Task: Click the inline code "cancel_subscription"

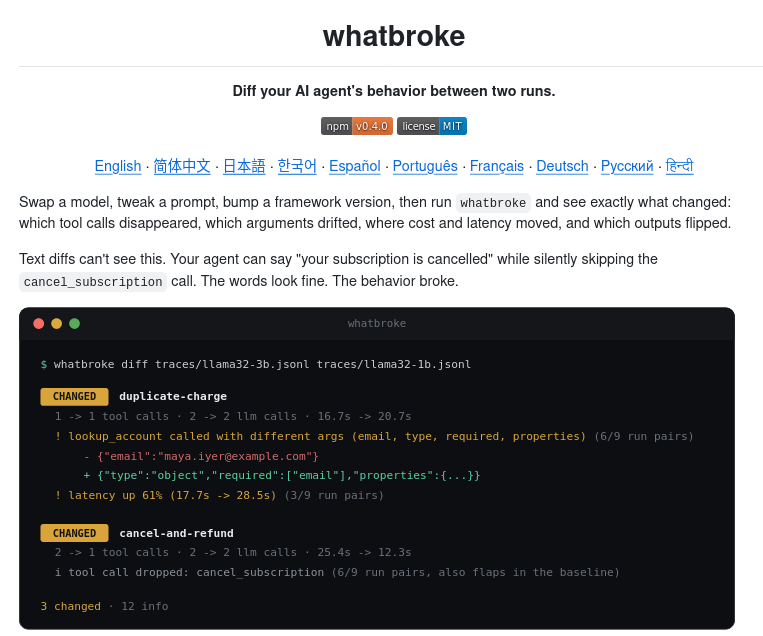Action: coord(92,282)
